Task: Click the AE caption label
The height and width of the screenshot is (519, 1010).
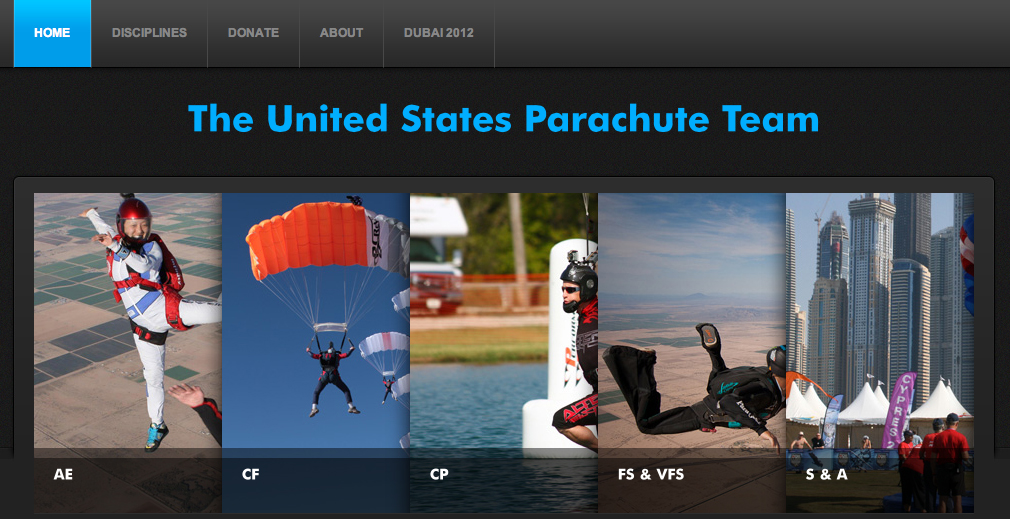Action: coord(63,475)
